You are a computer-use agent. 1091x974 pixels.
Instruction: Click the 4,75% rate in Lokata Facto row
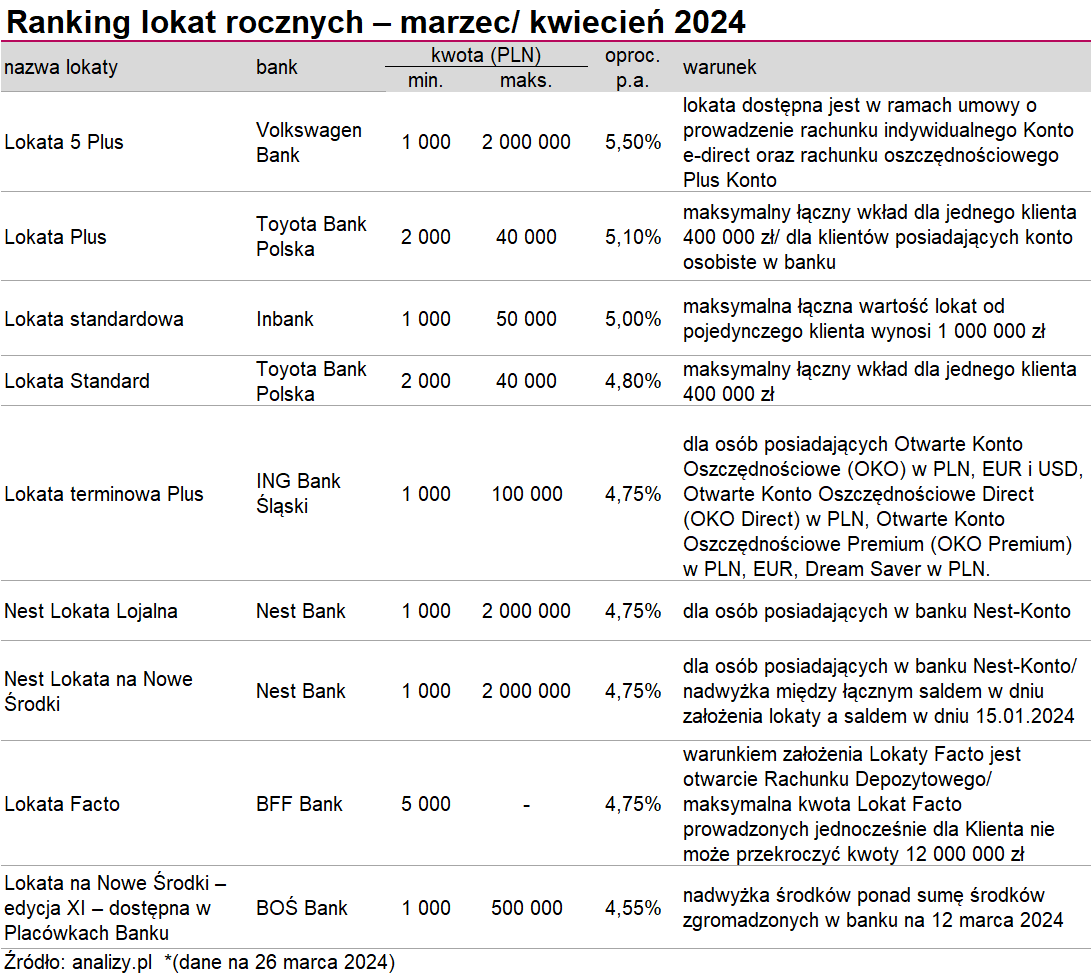pos(632,804)
